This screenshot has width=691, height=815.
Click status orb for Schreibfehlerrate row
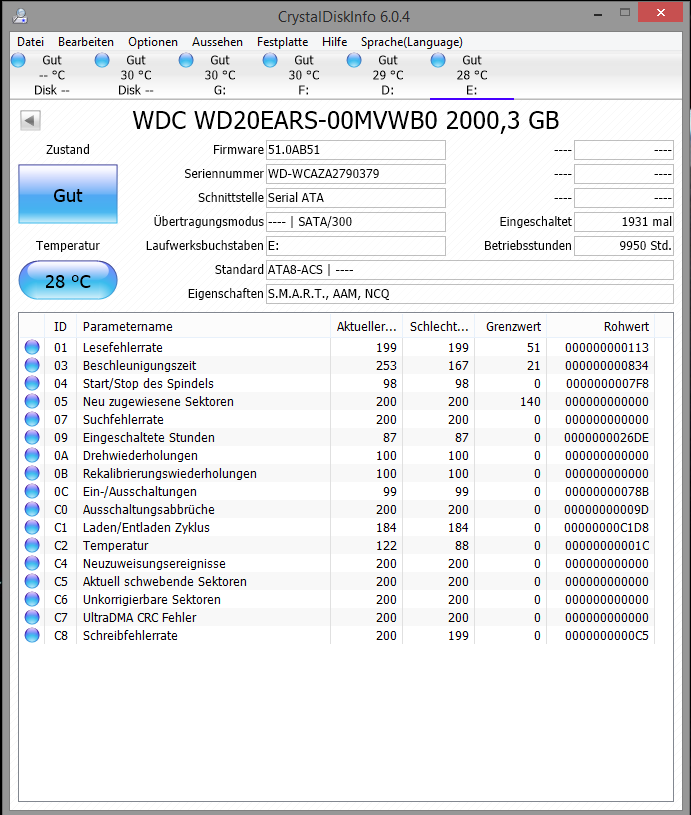click(32, 635)
